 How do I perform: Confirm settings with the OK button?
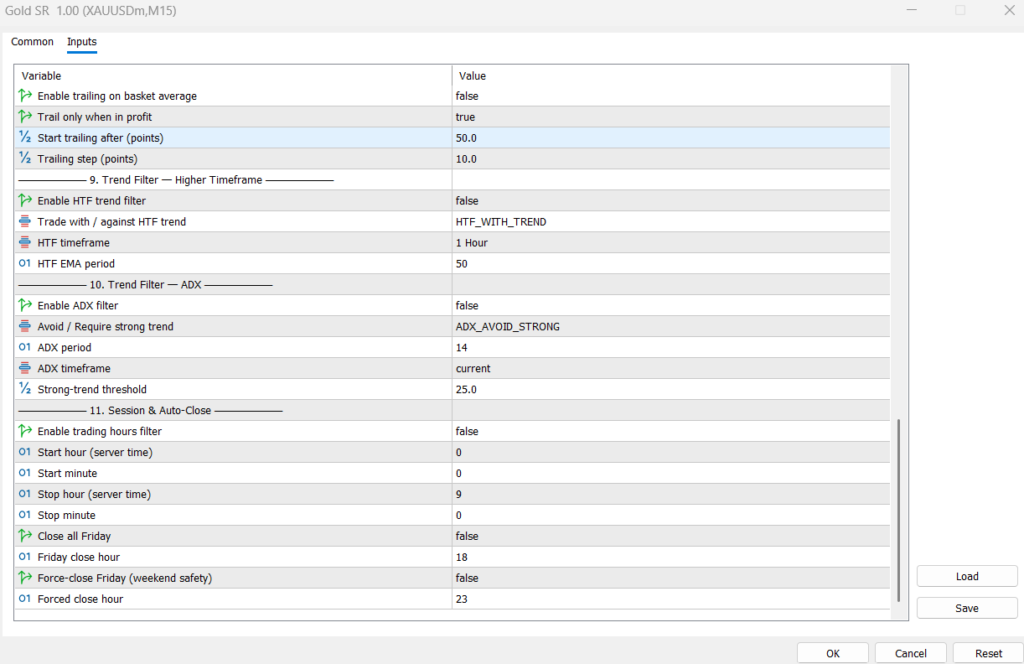[x=833, y=653]
